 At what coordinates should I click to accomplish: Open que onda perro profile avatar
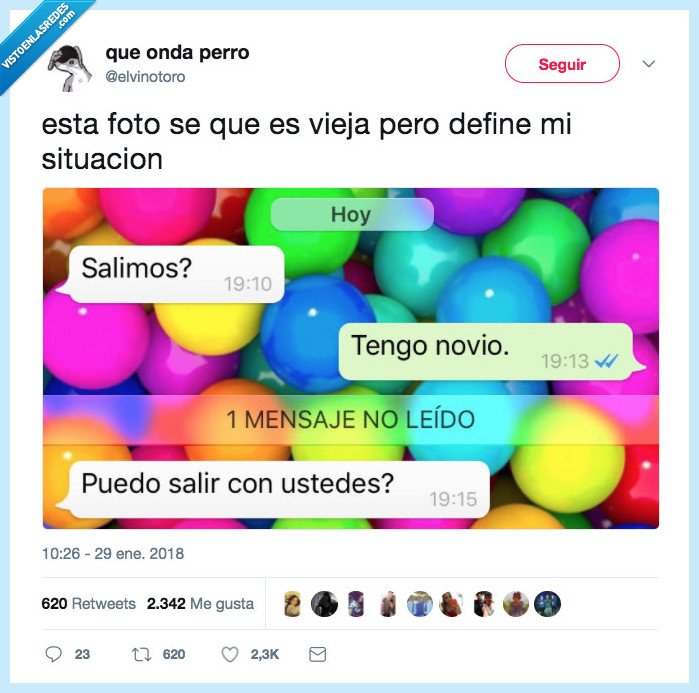[70, 67]
